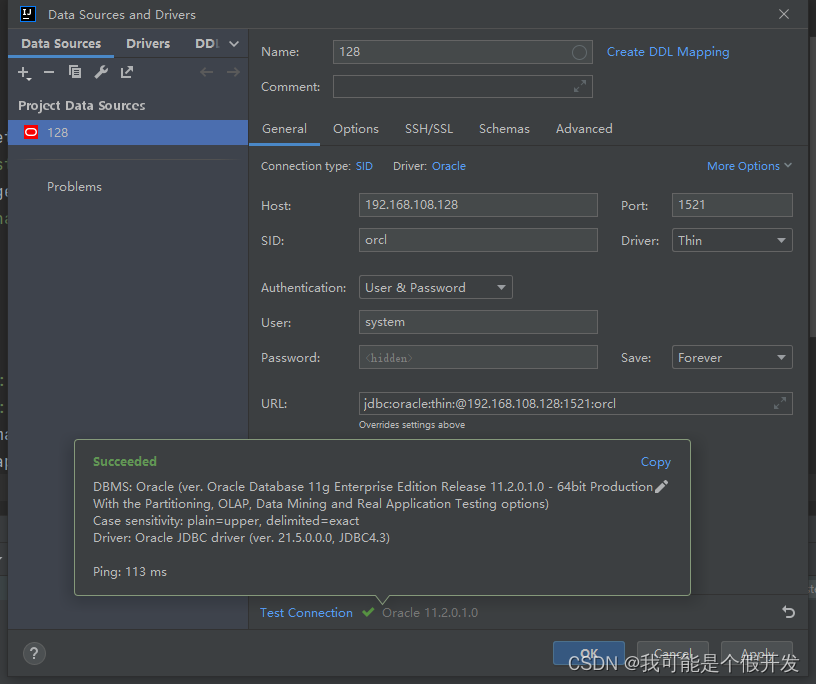Viewport: 816px width, 684px height.
Task: Expand the URL field
Action: pyautogui.click(x=780, y=403)
